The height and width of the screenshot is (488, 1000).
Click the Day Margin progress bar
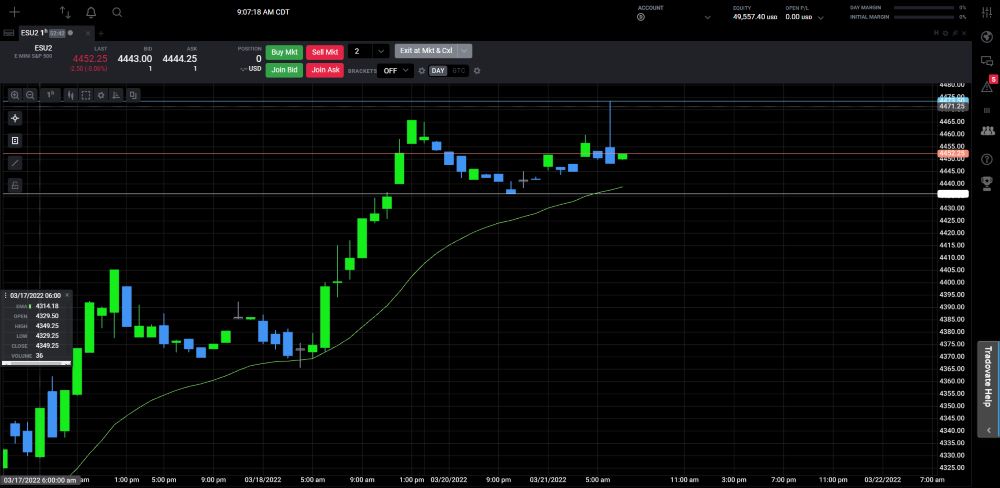point(924,8)
